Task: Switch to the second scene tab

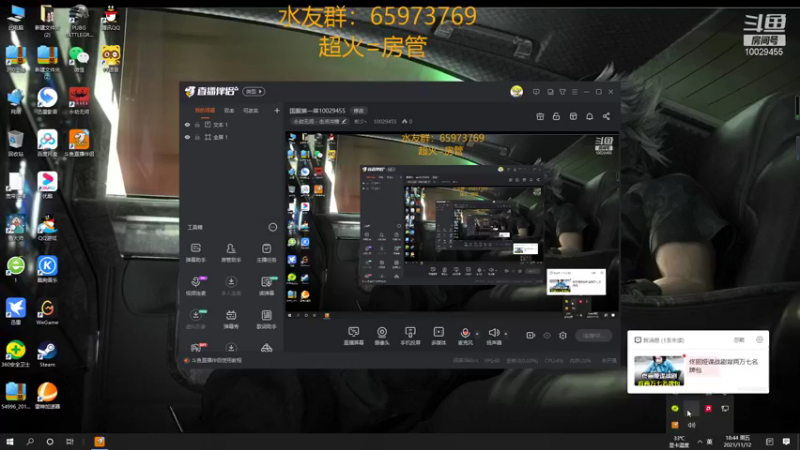Action: coord(229,110)
